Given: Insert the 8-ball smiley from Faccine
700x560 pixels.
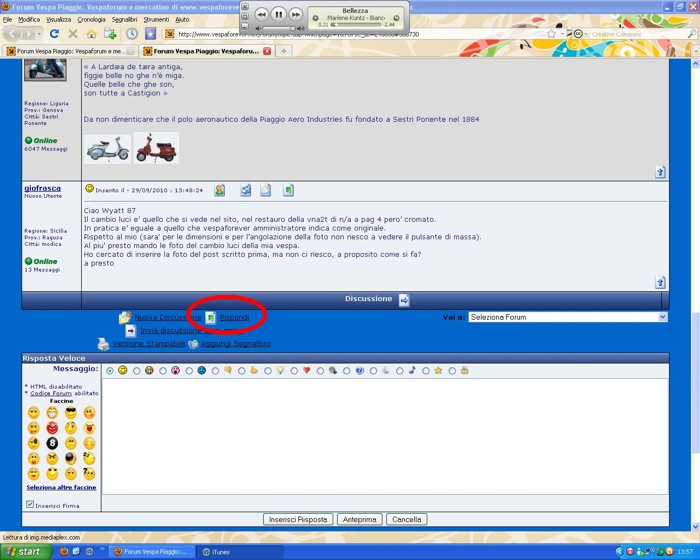Looking at the screenshot, I should click(x=52, y=443).
